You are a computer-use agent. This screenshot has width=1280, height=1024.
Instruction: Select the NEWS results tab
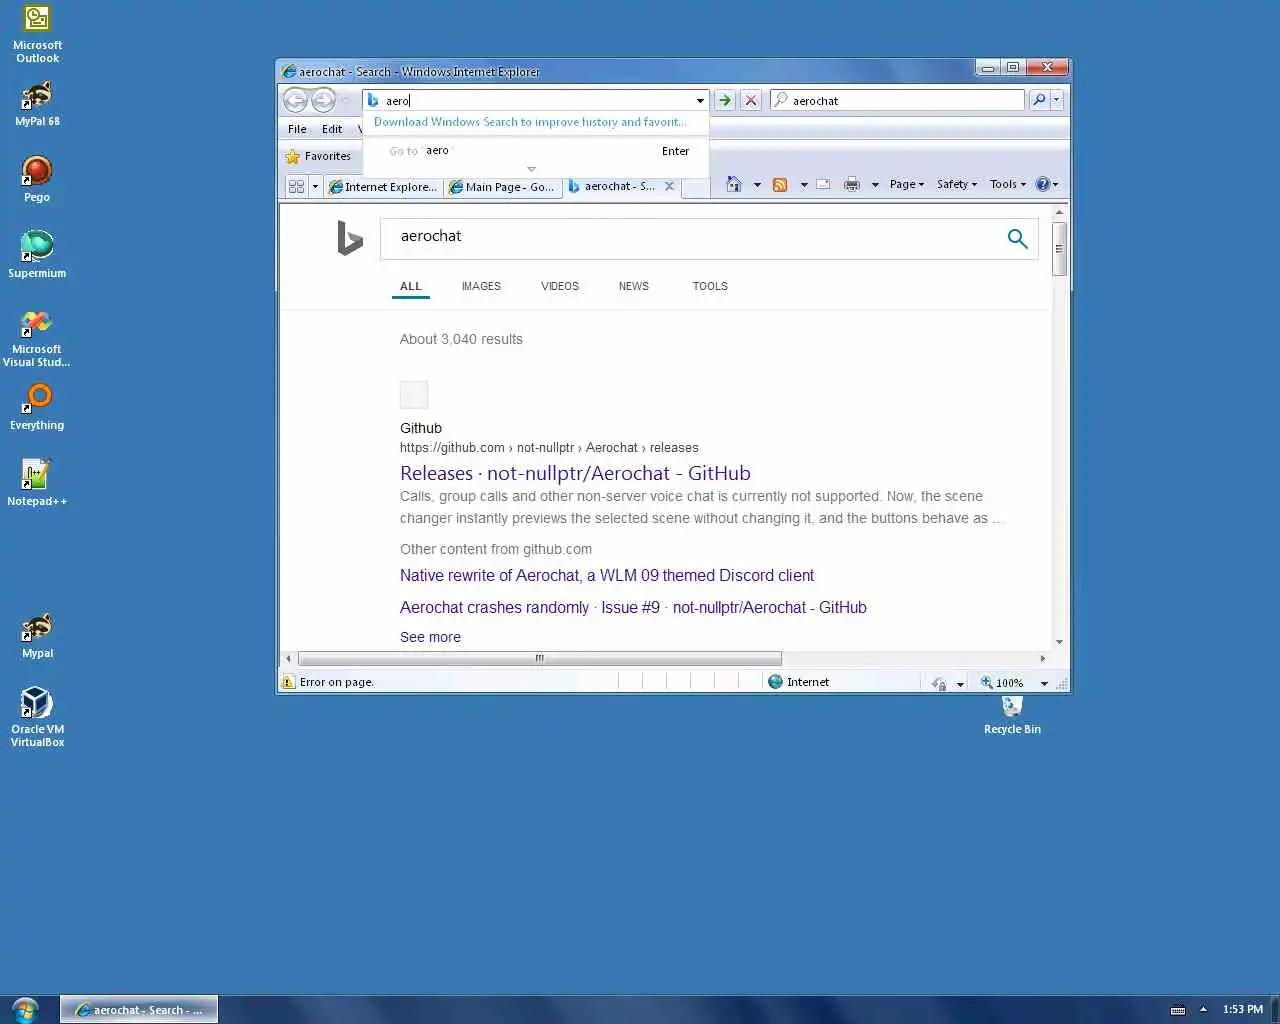click(x=634, y=286)
